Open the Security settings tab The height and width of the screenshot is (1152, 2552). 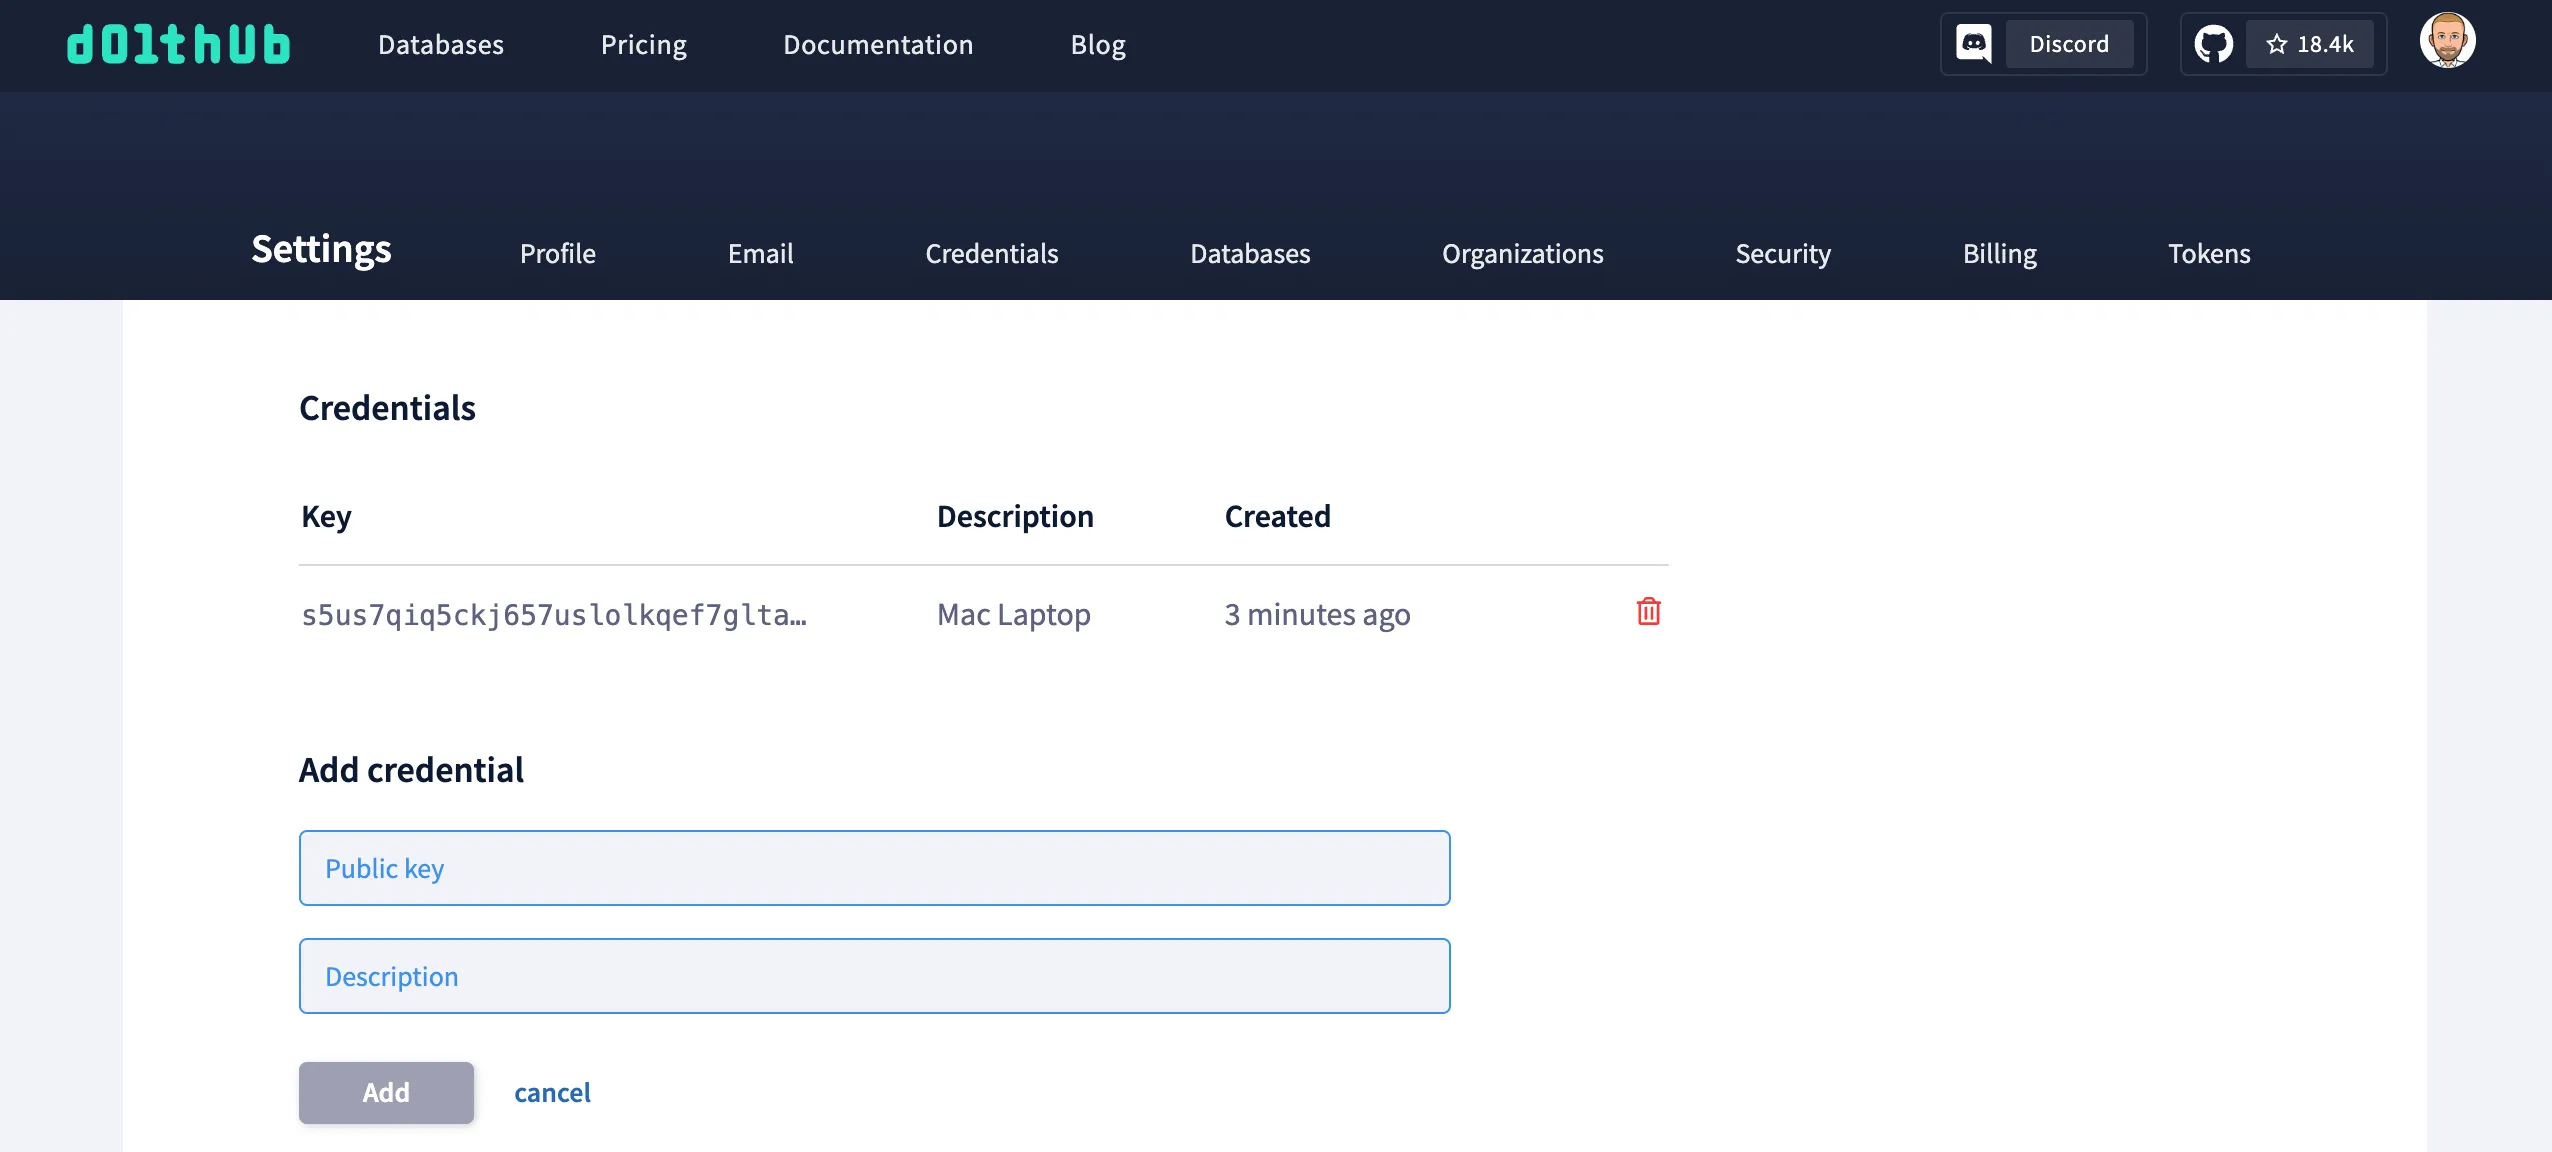[x=1782, y=254]
